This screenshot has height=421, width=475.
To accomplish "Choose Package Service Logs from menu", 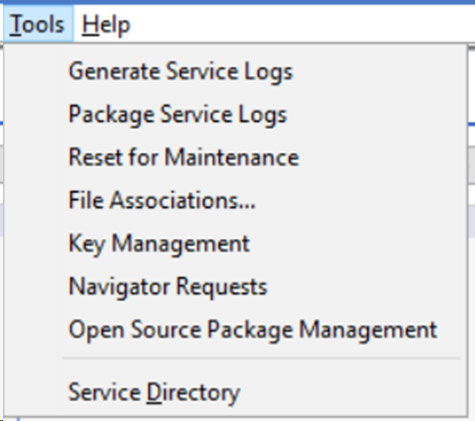I will (x=235, y=114).
